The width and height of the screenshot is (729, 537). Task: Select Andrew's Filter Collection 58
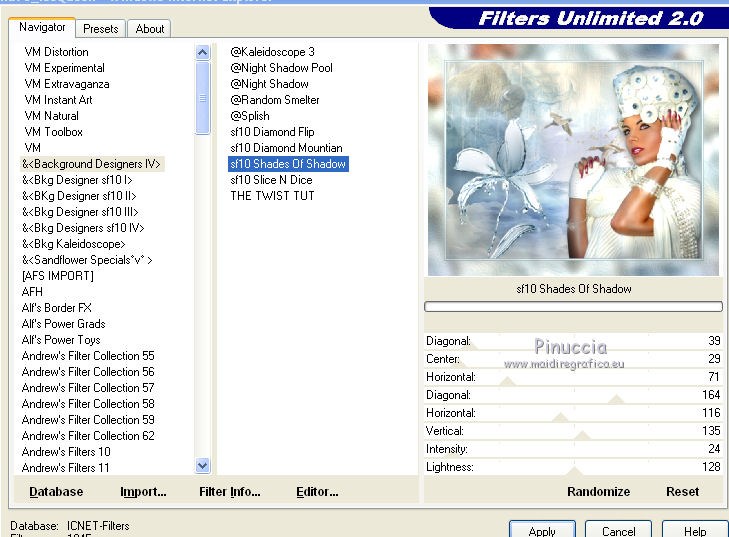point(88,404)
